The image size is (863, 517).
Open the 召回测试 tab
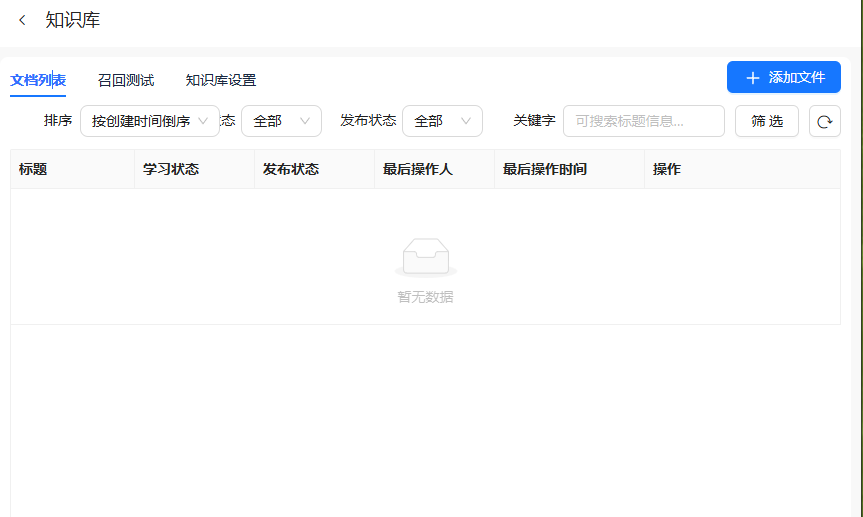[126, 80]
